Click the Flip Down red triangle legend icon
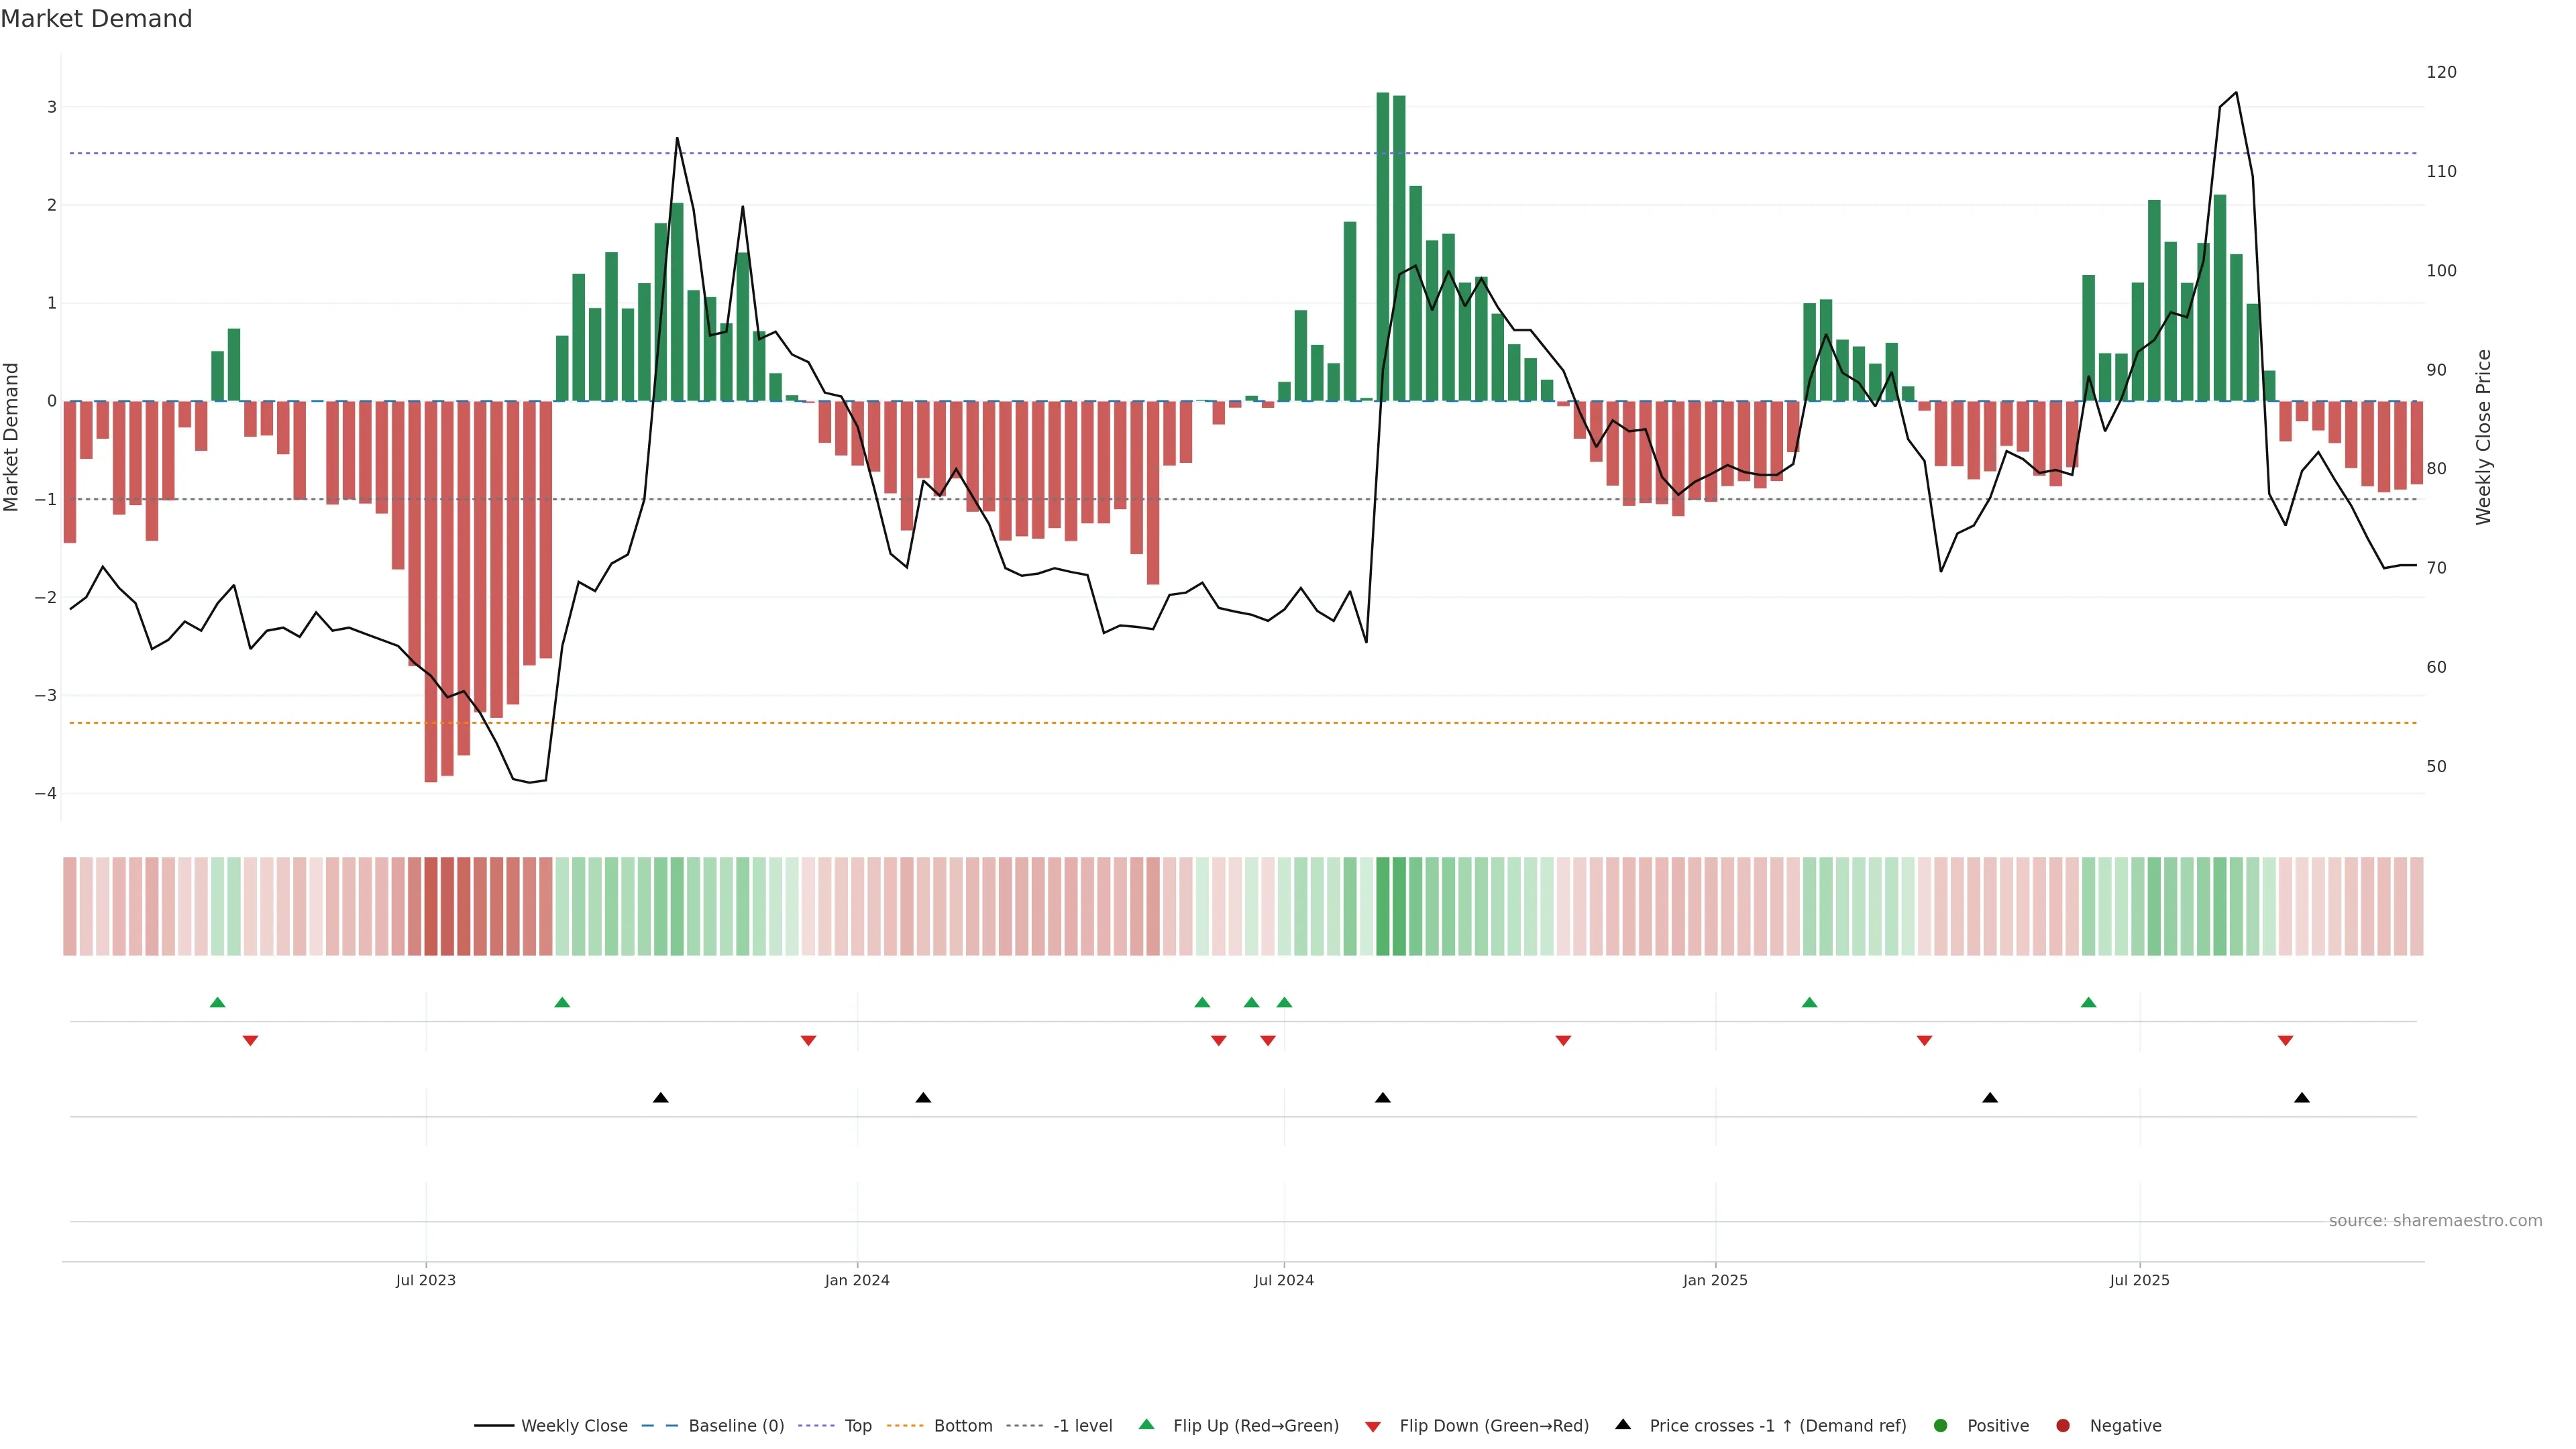 click(x=1372, y=1426)
